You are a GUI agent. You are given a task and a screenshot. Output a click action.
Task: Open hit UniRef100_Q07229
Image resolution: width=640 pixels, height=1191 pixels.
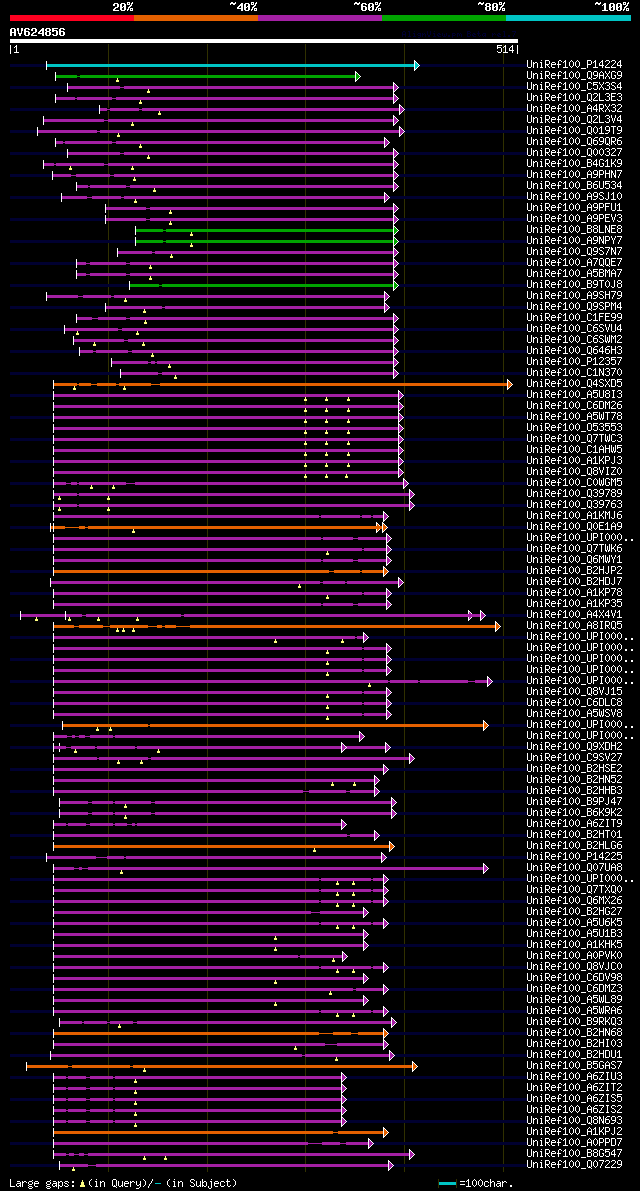[x=574, y=1165]
